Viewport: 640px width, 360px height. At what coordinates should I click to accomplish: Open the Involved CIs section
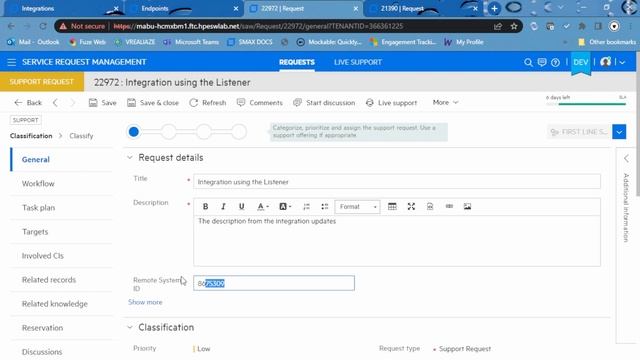coord(61,256)
